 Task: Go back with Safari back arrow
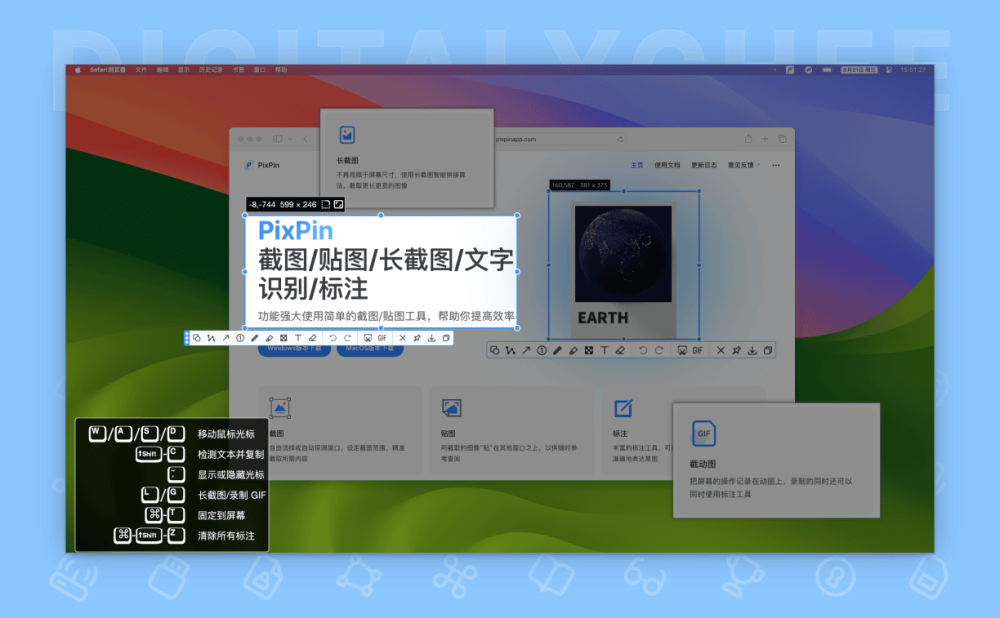[305, 138]
